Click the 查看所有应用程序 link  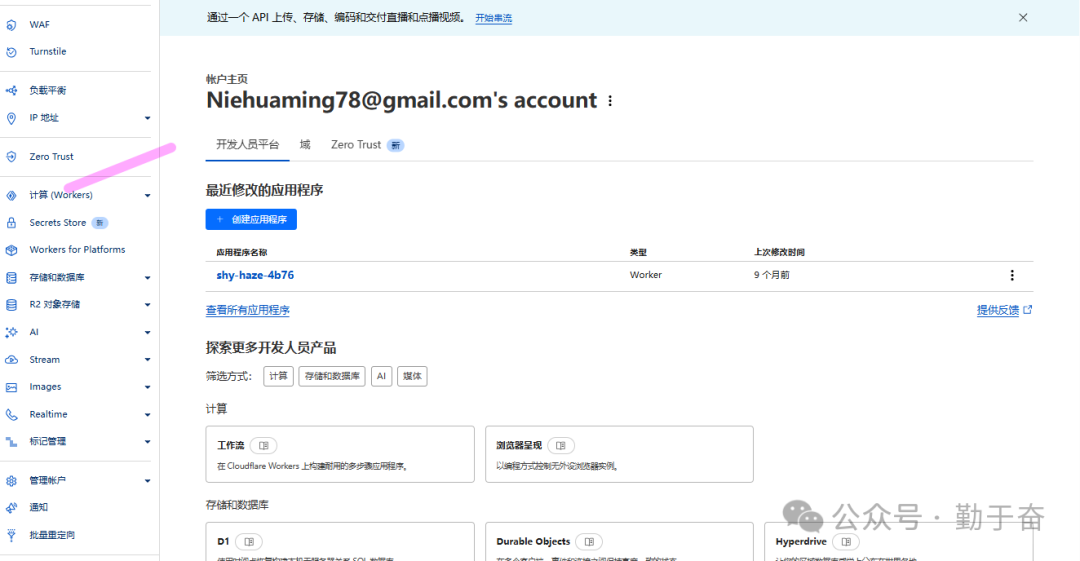(247, 310)
